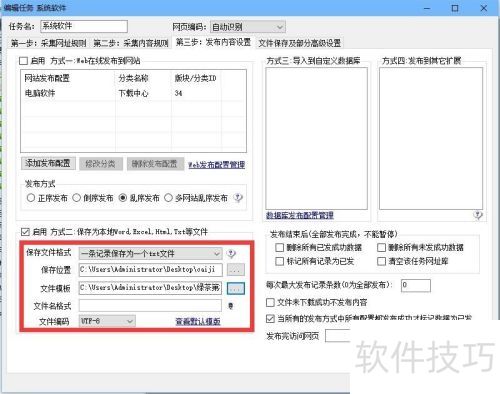Image resolution: width=500 pixels, height=394 pixels.
Task: Open 网页编码 自动识别 dropdown
Action: click(x=248, y=27)
